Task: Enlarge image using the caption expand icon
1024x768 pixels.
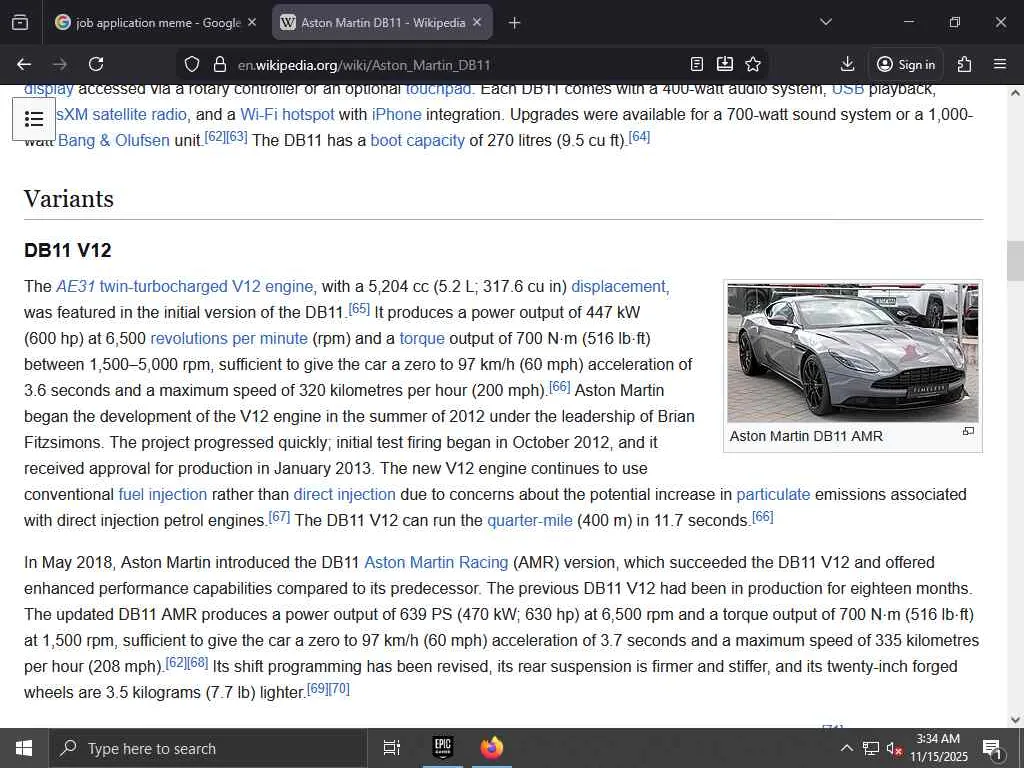Action: [968, 432]
